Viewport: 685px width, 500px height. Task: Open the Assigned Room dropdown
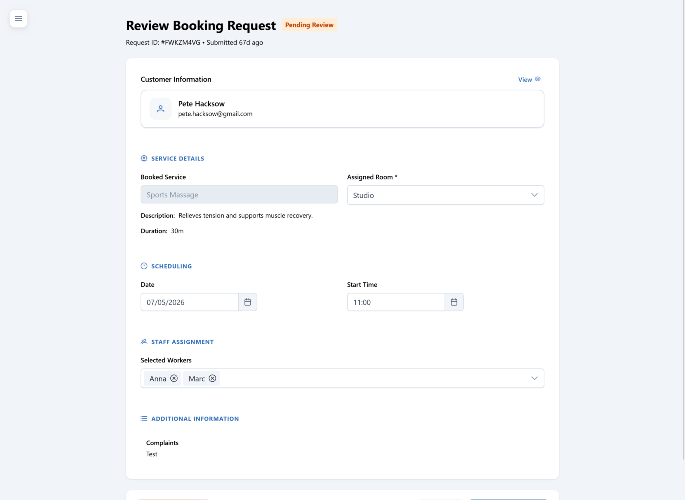[x=446, y=195]
